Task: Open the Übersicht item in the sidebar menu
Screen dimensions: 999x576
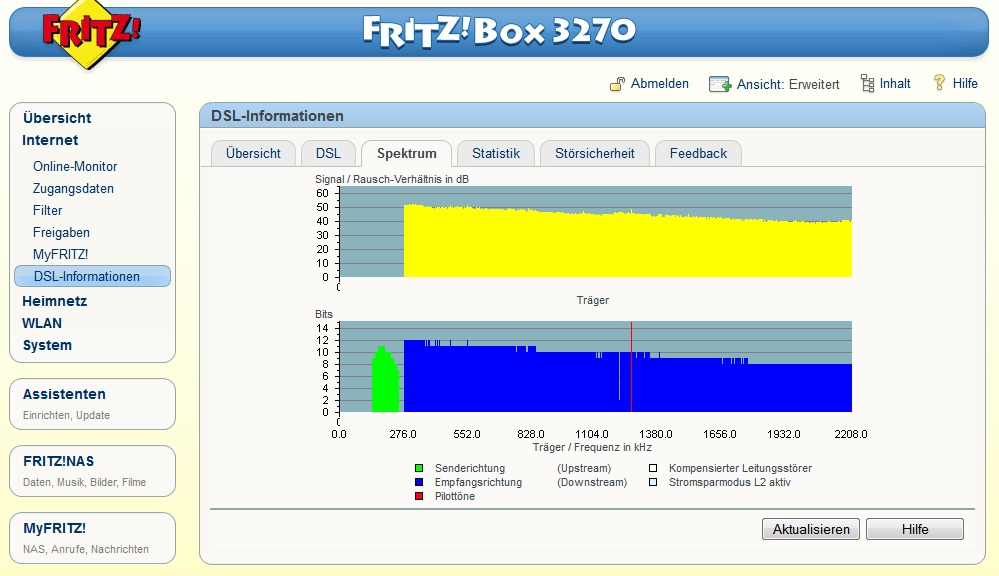Action: point(57,118)
